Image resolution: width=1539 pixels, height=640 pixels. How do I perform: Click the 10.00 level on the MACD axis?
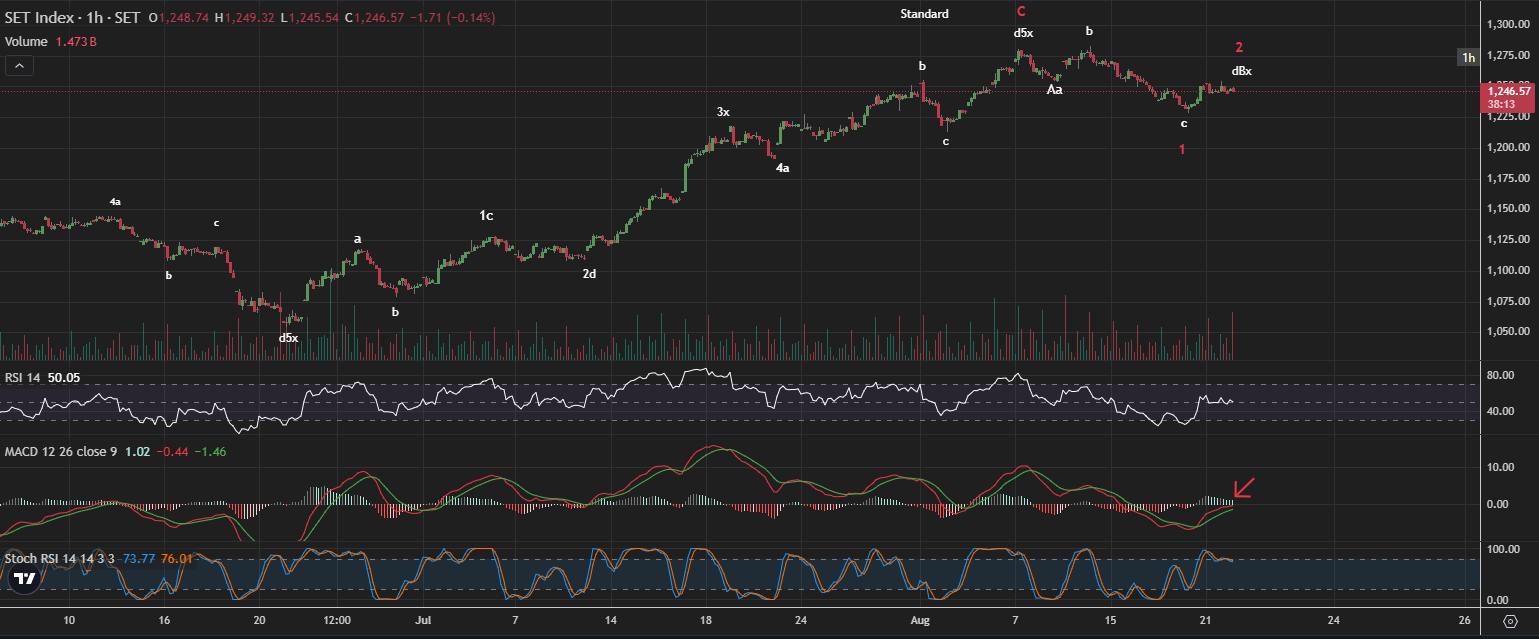tap(1501, 467)
